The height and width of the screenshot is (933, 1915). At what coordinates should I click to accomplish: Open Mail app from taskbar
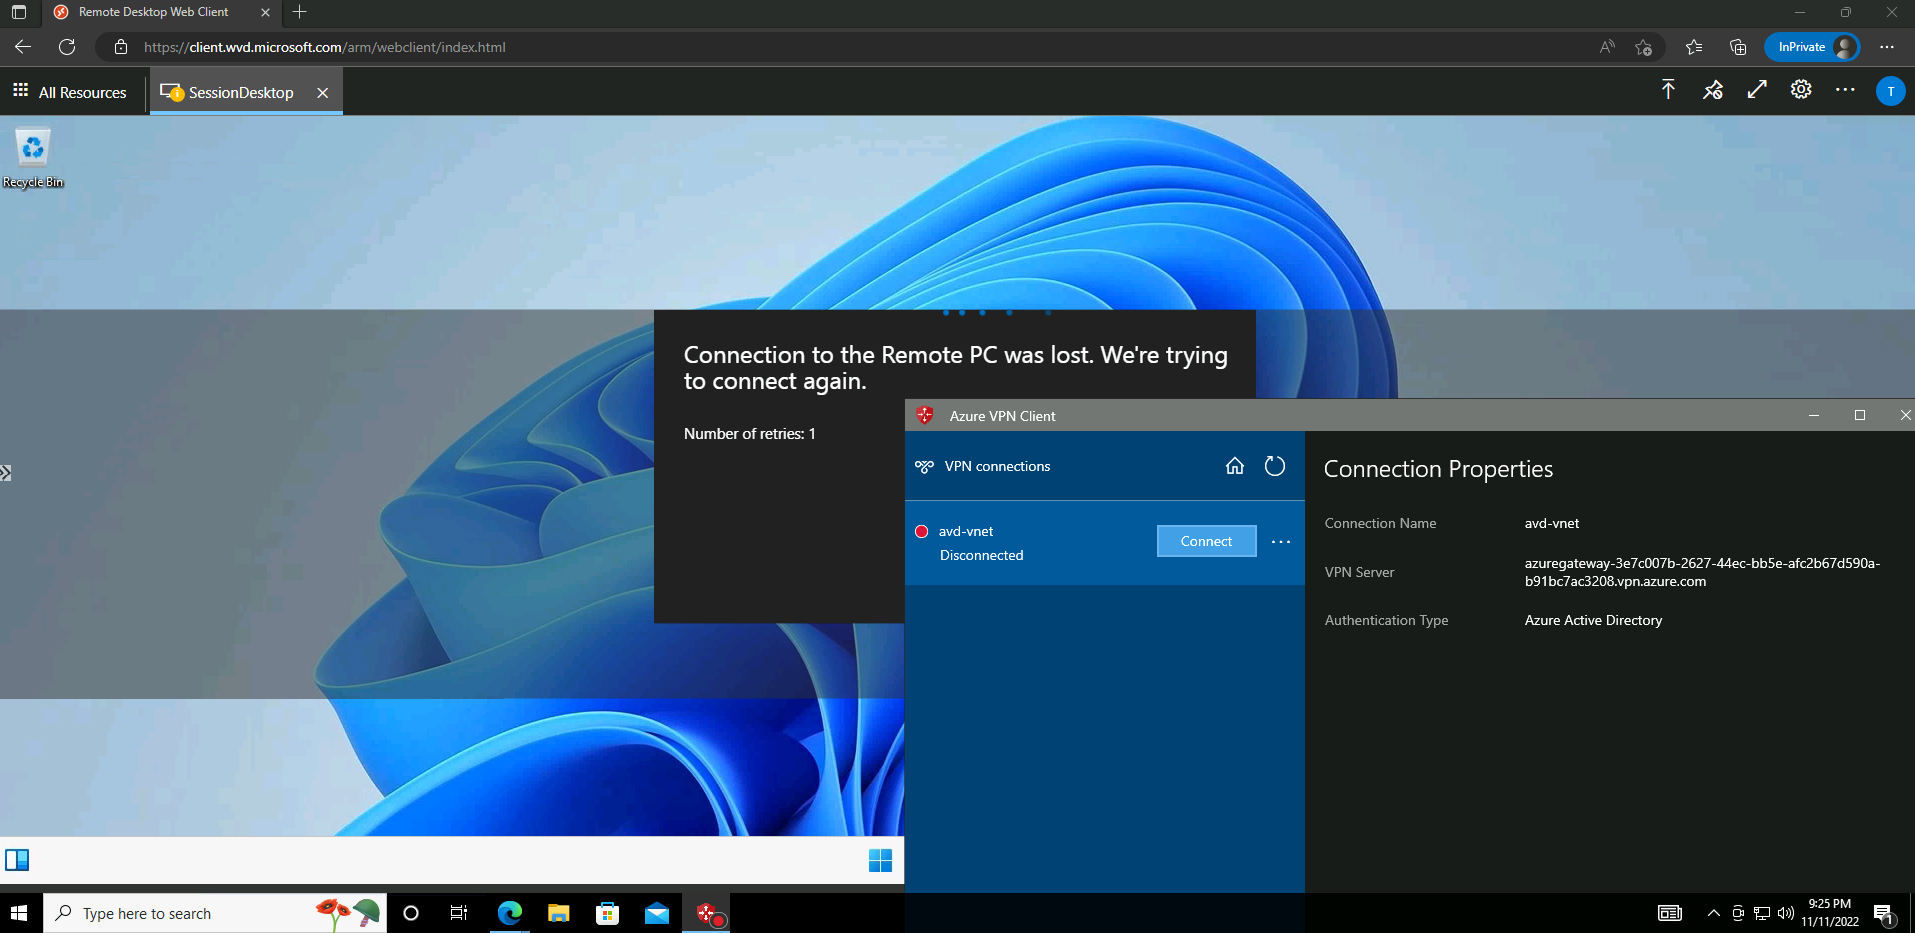(656, 913)
